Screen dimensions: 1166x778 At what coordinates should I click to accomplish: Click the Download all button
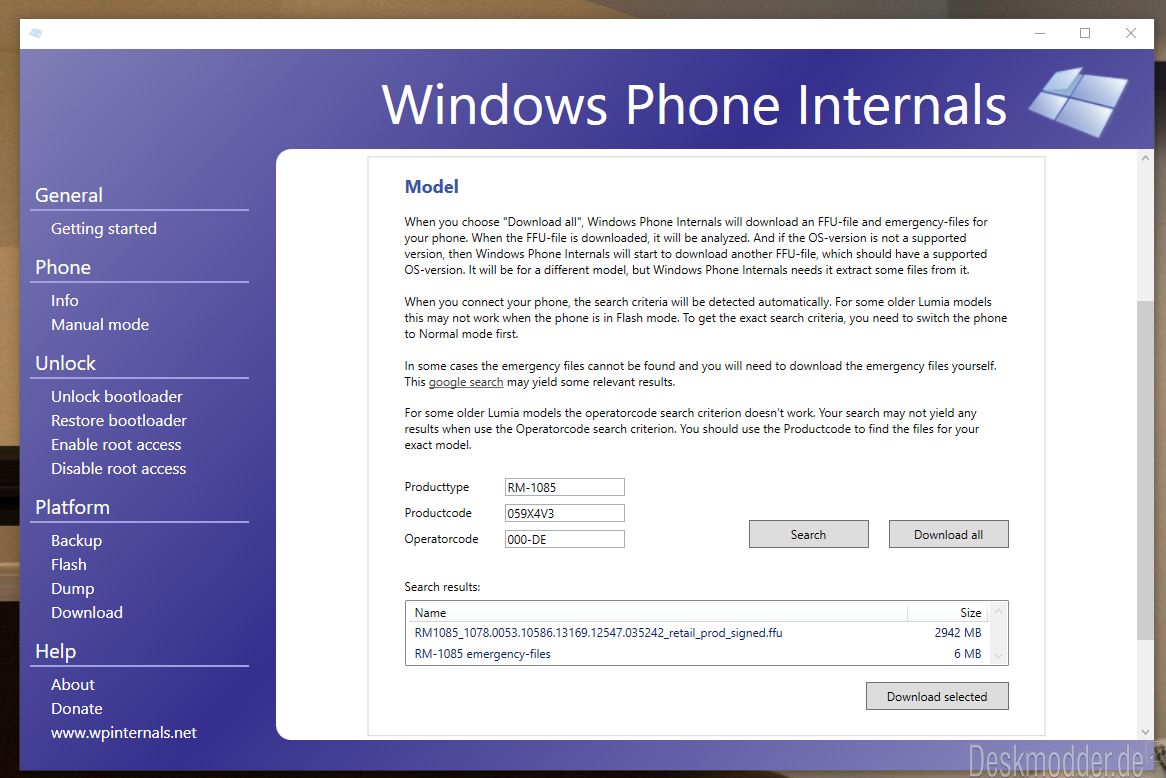click(x=948, y=534)
